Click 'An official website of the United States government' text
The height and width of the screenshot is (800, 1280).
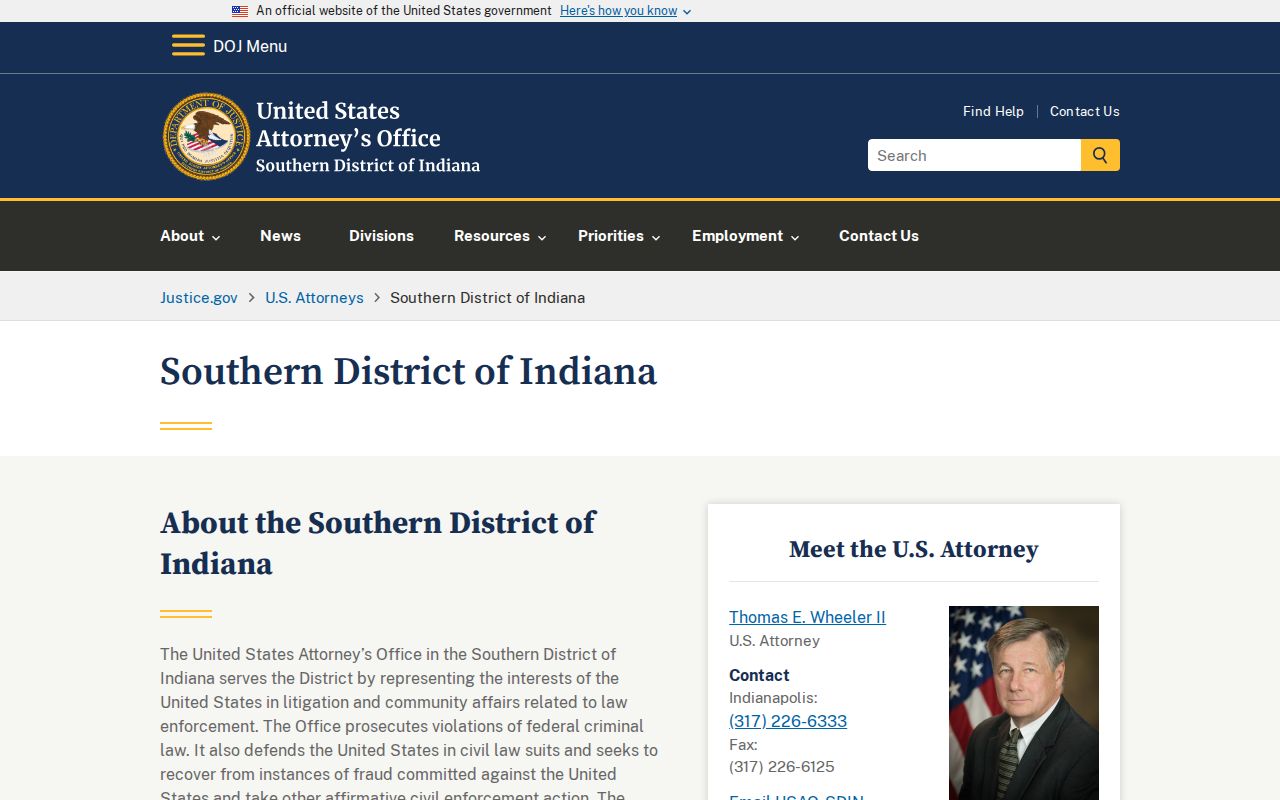tap(404, 11)
